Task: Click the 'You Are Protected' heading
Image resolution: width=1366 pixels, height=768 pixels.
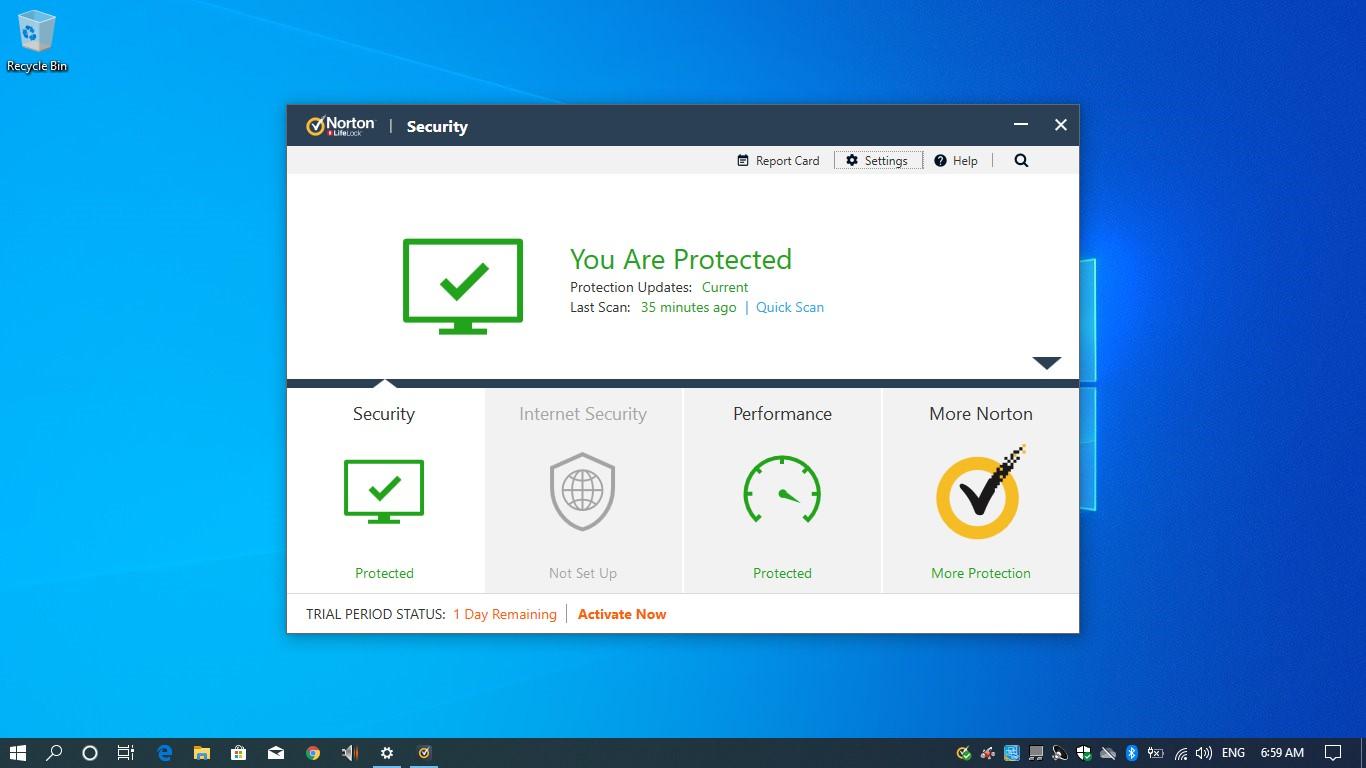Action: [x=681, y=259]
